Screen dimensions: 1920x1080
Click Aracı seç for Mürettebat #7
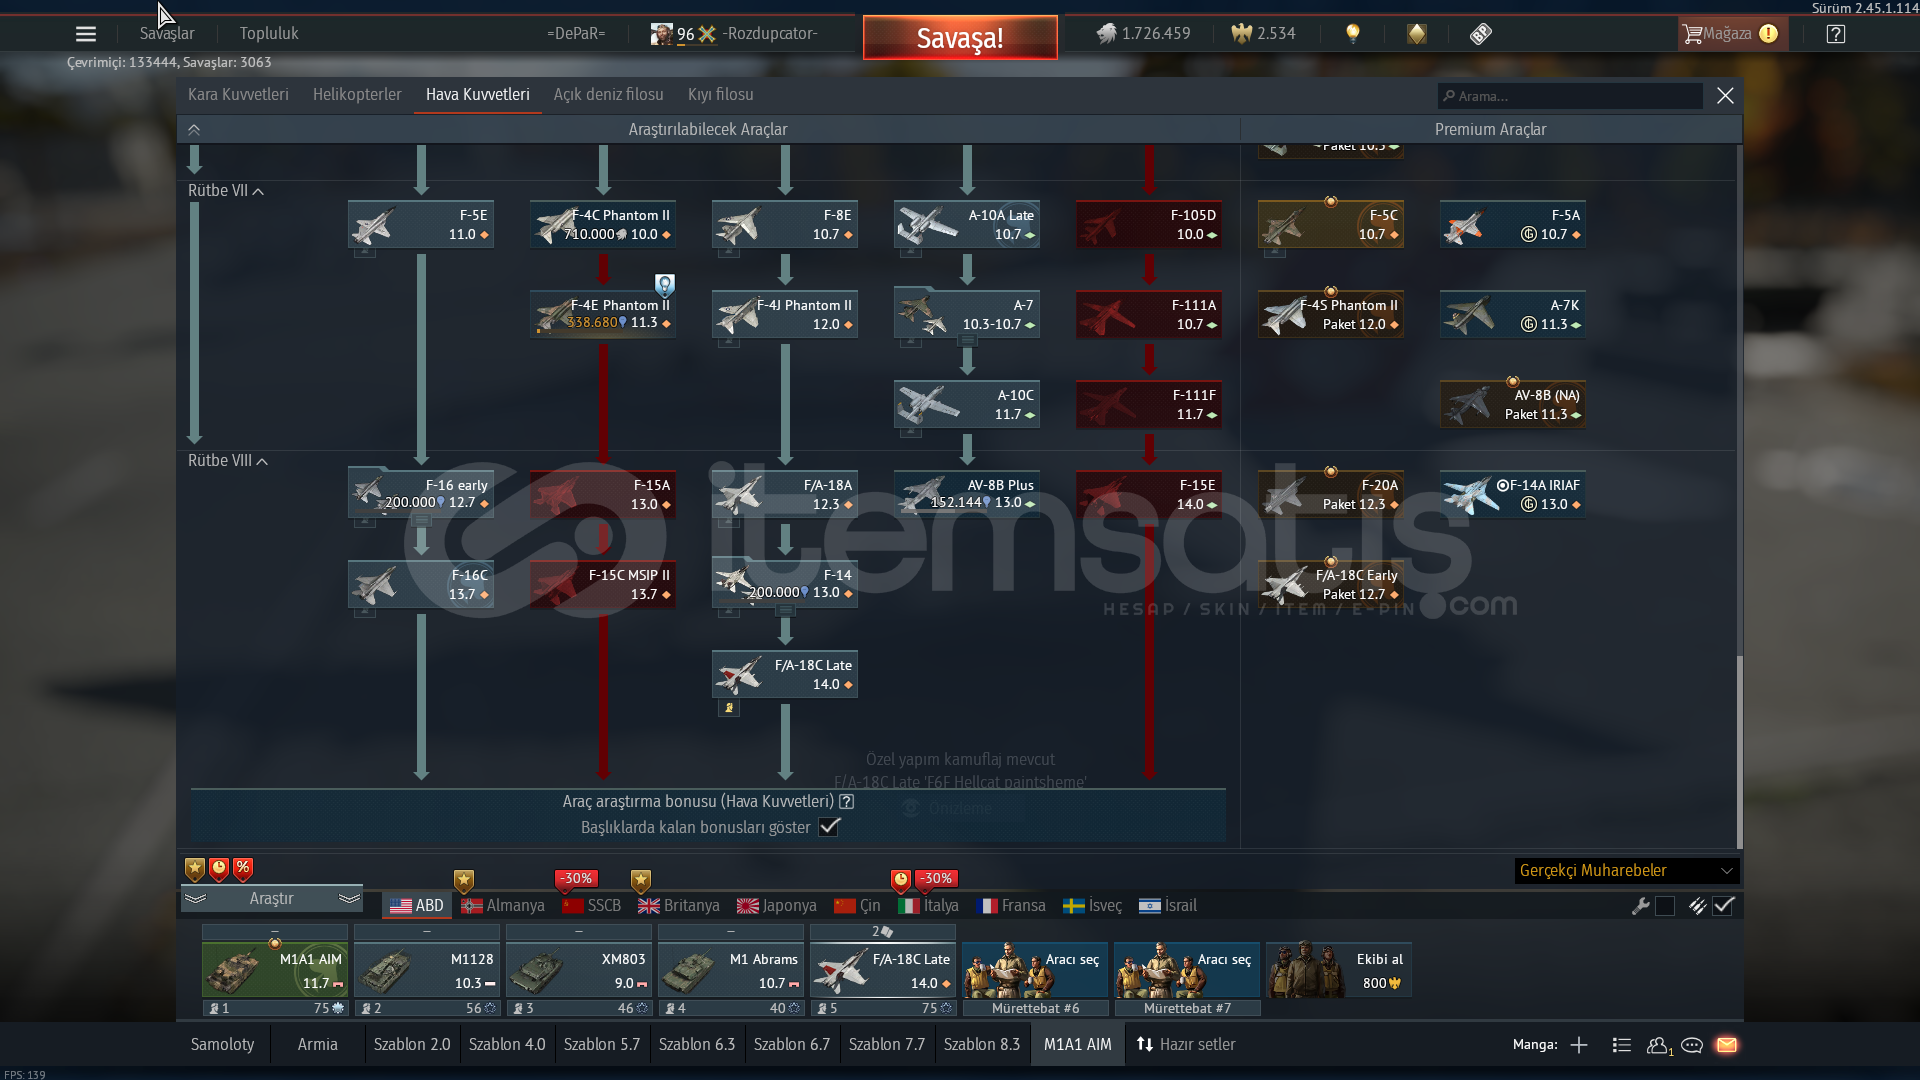click(1187, 970)
